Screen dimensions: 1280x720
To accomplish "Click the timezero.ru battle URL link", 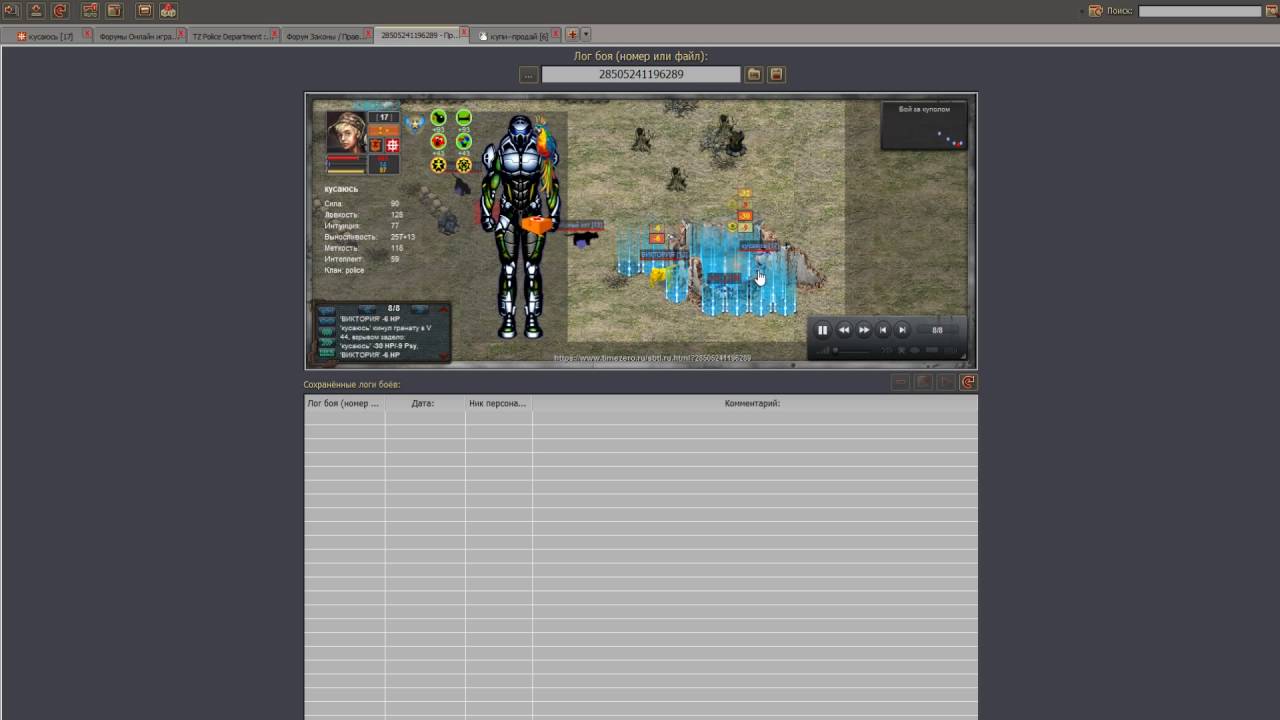I will point(652,358).
